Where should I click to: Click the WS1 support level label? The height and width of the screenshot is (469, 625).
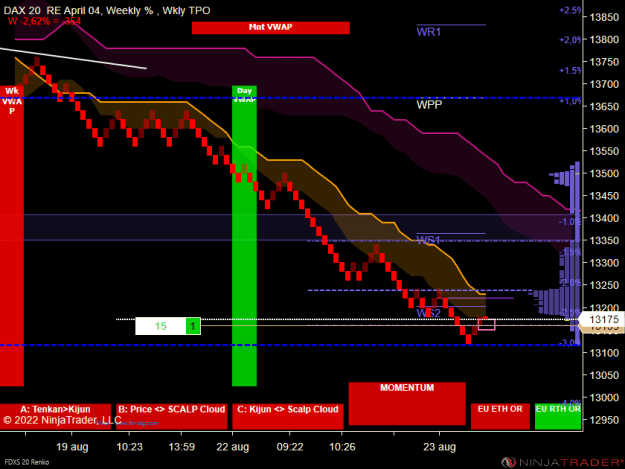[428, 240]
